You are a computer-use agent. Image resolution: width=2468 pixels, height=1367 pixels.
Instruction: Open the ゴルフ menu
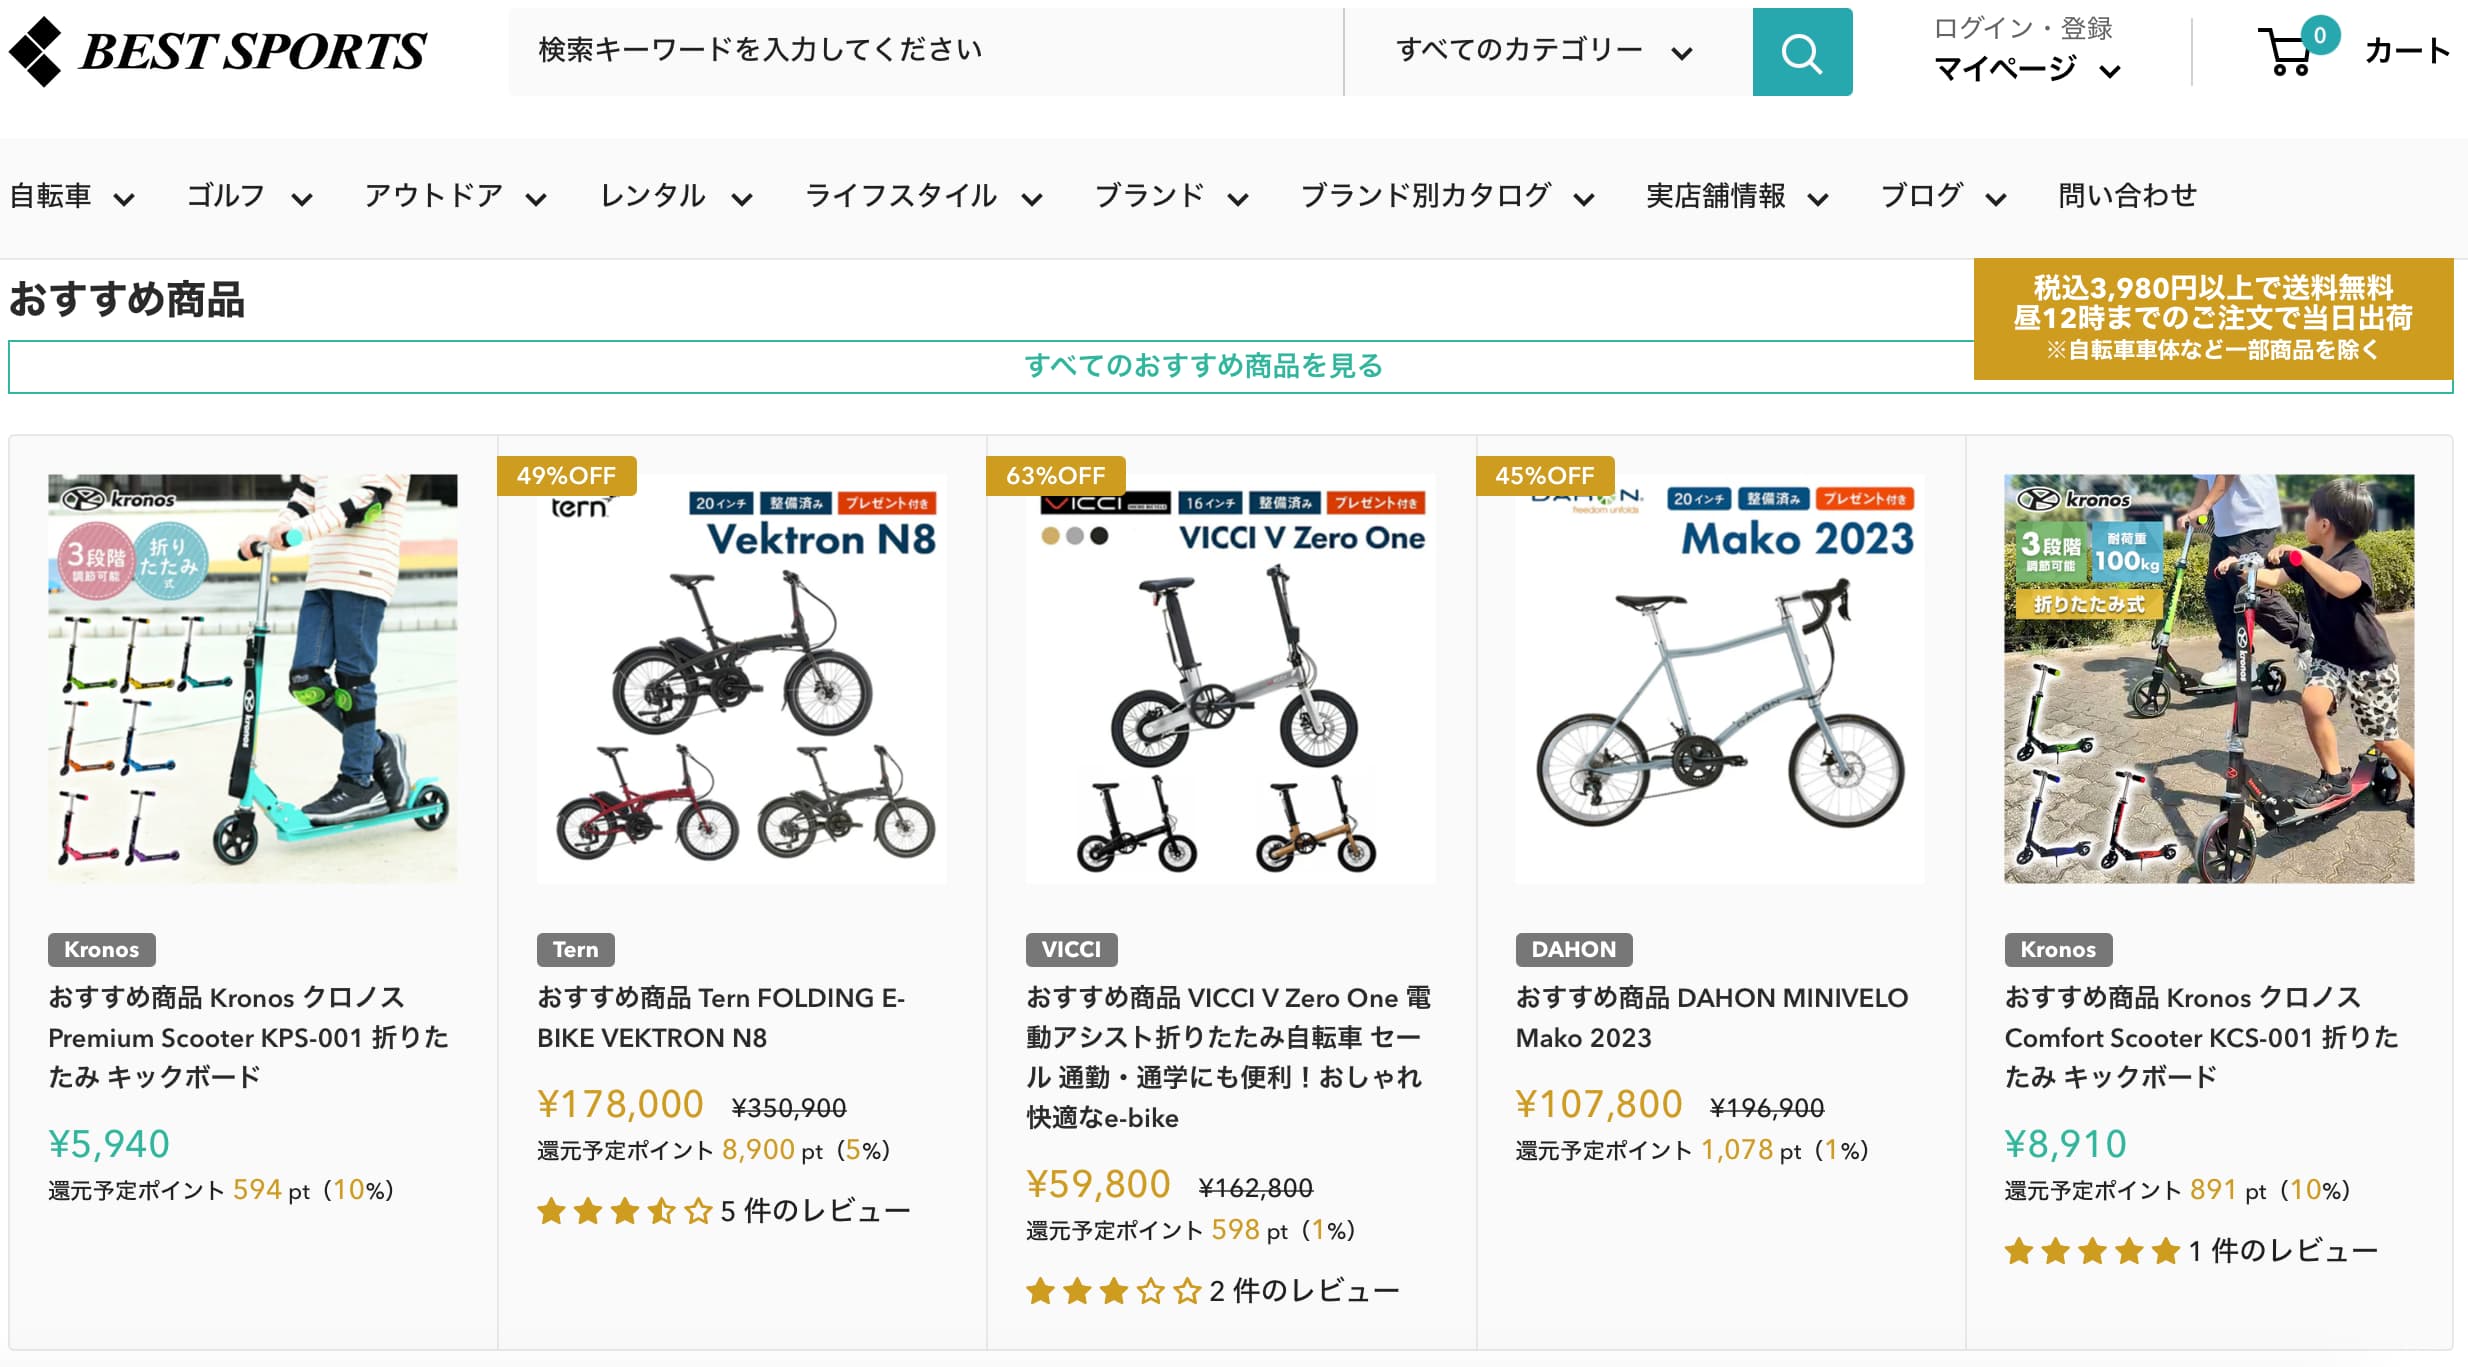point(249,196)
